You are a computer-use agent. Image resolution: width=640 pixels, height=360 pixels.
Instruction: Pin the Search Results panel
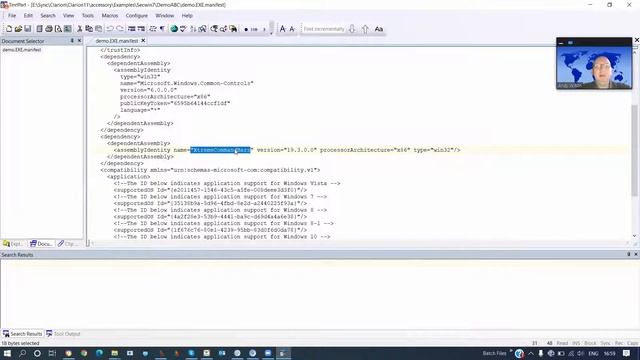[629, 254]
